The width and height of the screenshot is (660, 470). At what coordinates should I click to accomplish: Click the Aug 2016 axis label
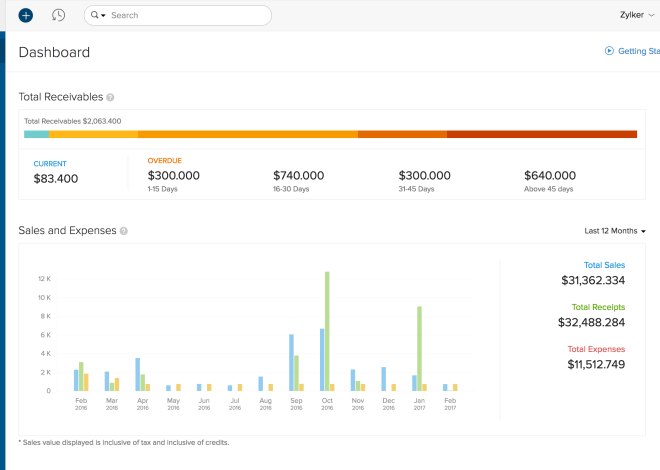pyautogui.click(x=266, y=404)
